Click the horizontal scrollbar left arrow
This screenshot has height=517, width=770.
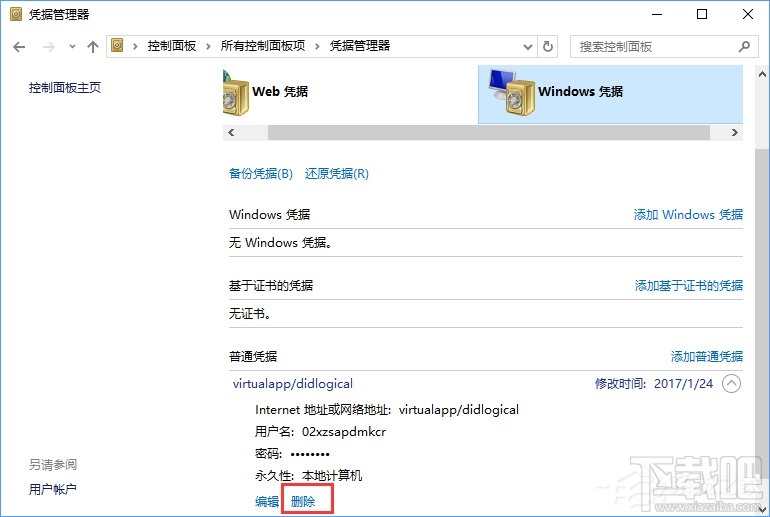pyautogui.click(x=231, y=133)
